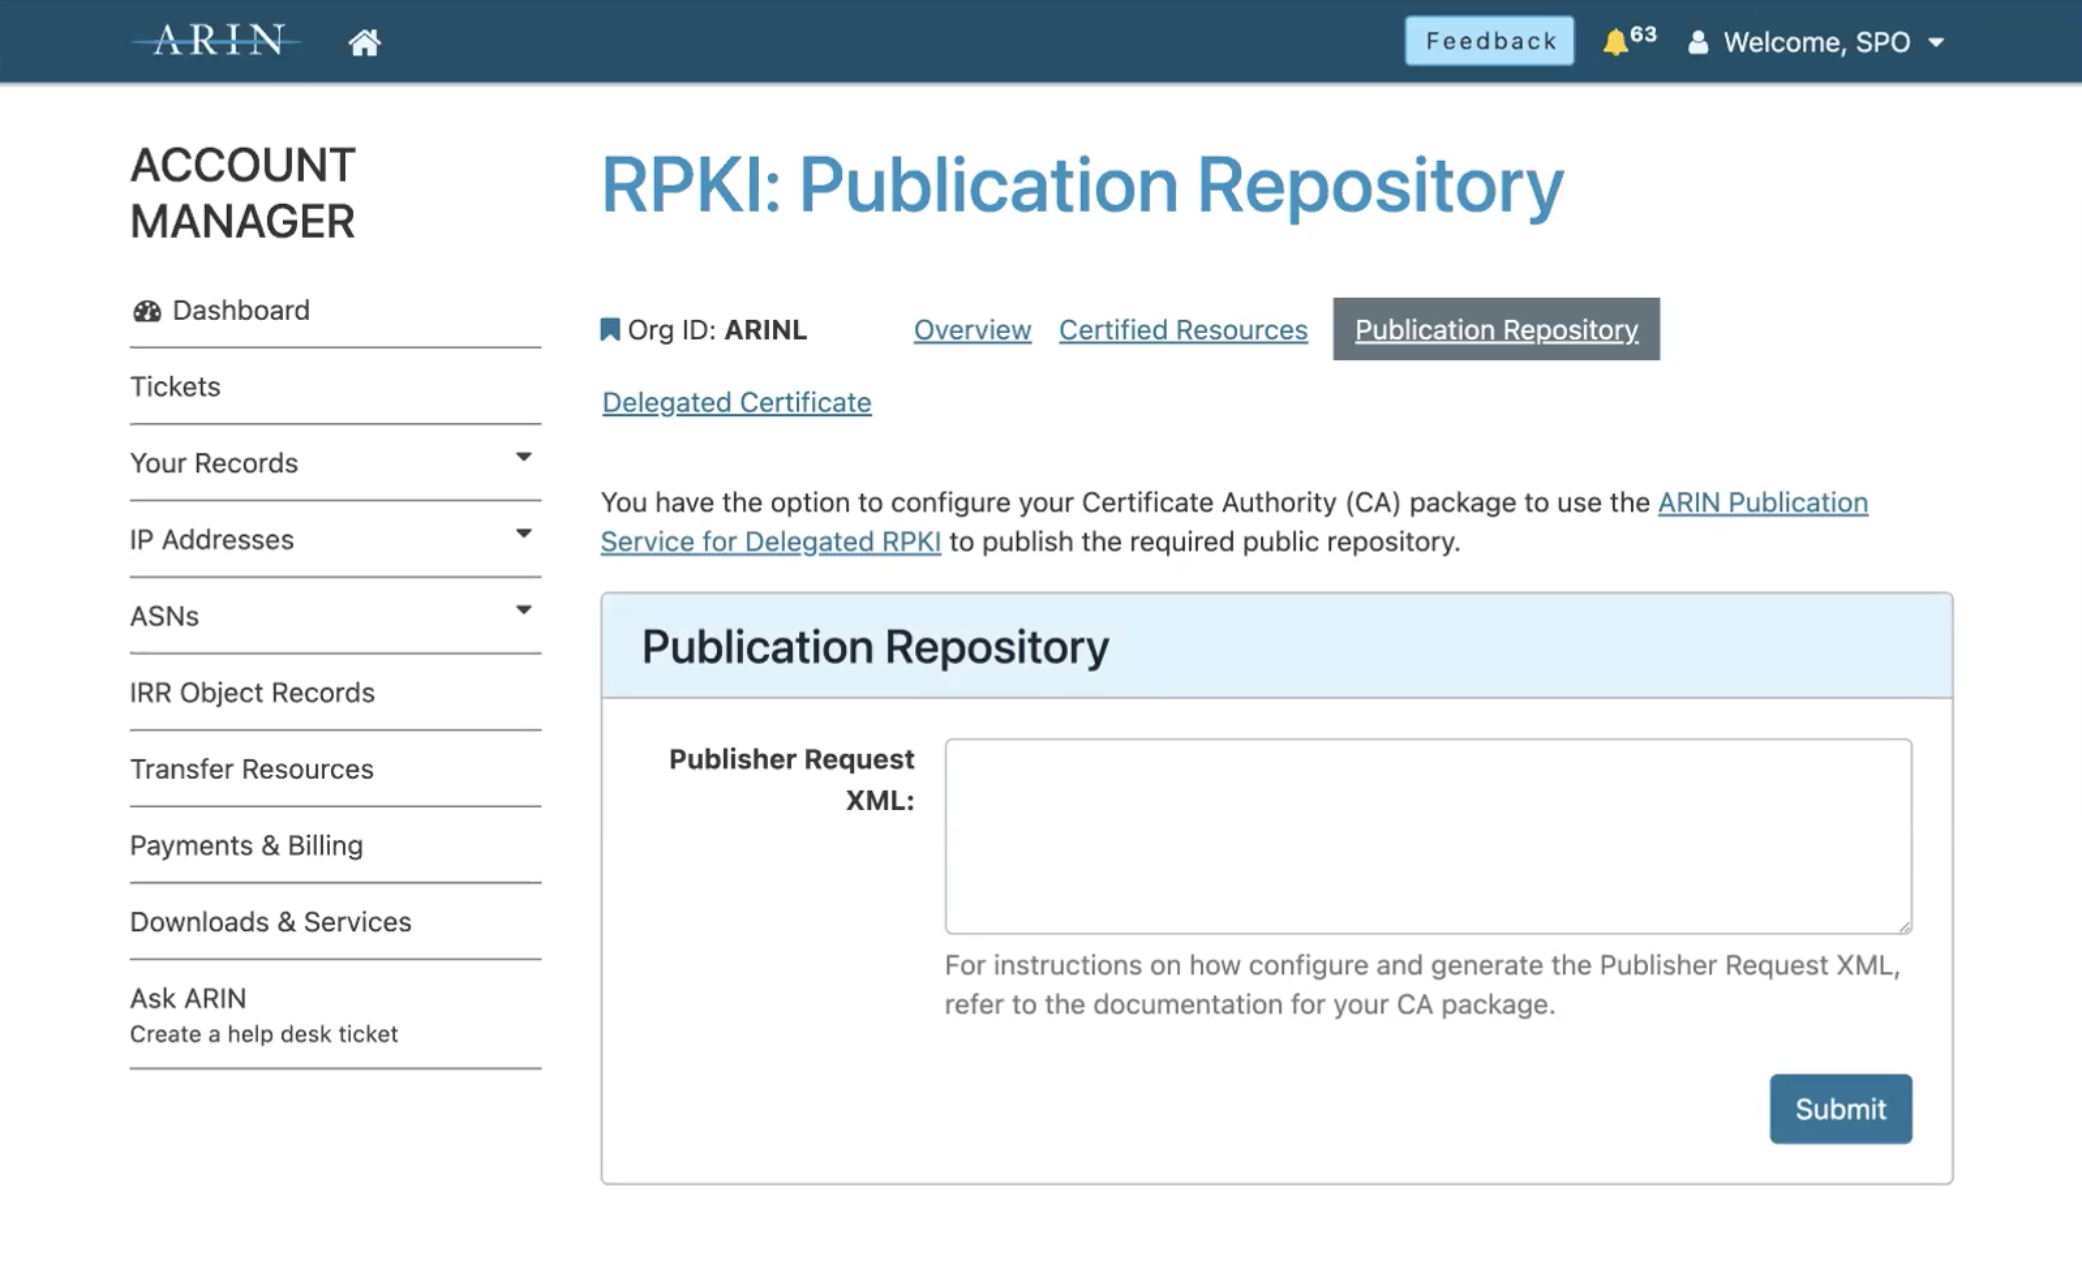Switch to the Overview tab
The height and width of the screenshot is (1267, 2082).
[x=971, y=330]
